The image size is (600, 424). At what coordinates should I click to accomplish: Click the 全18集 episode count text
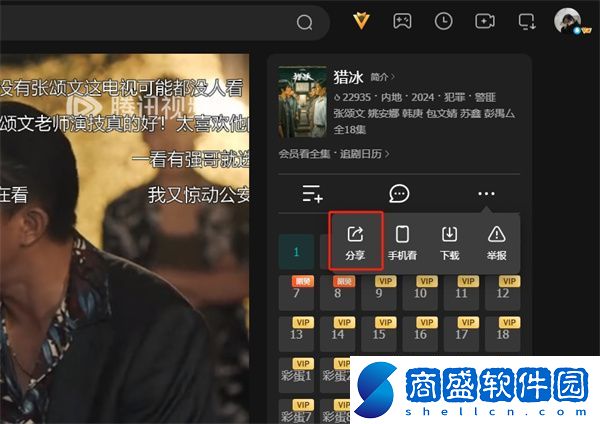(350, 130)
